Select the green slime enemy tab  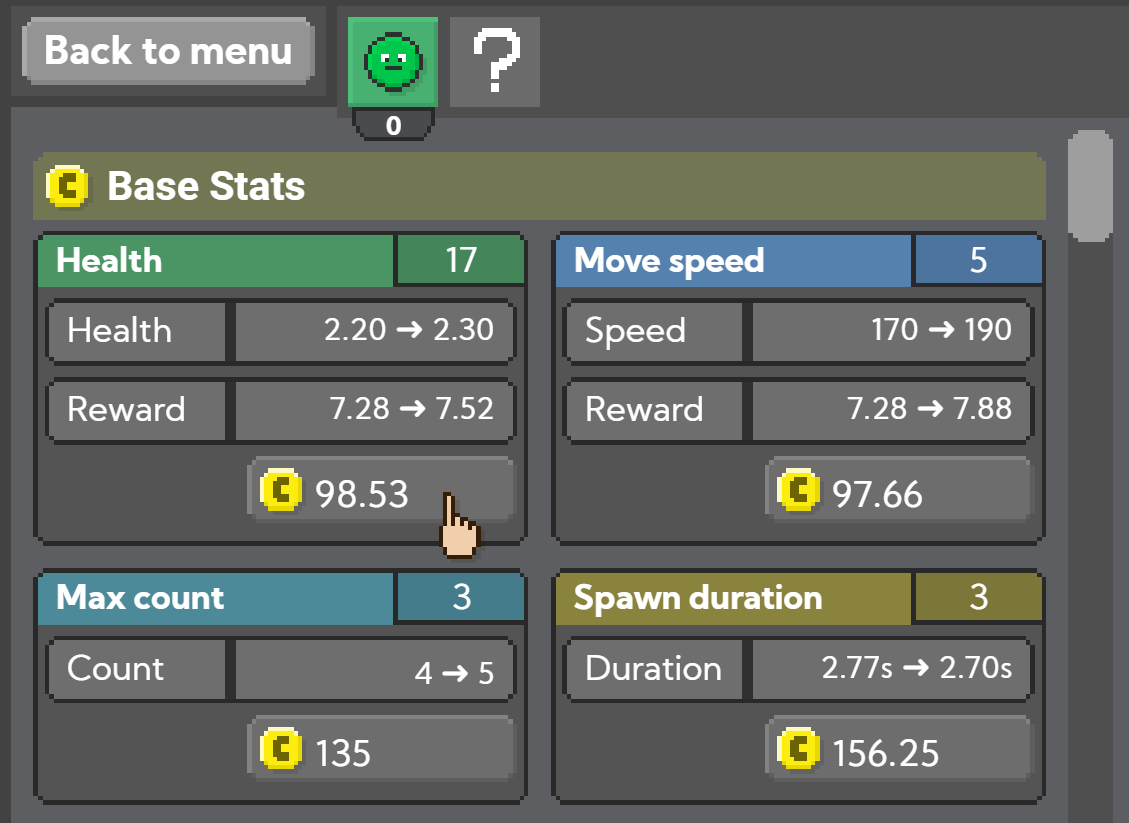click(392, 61)
